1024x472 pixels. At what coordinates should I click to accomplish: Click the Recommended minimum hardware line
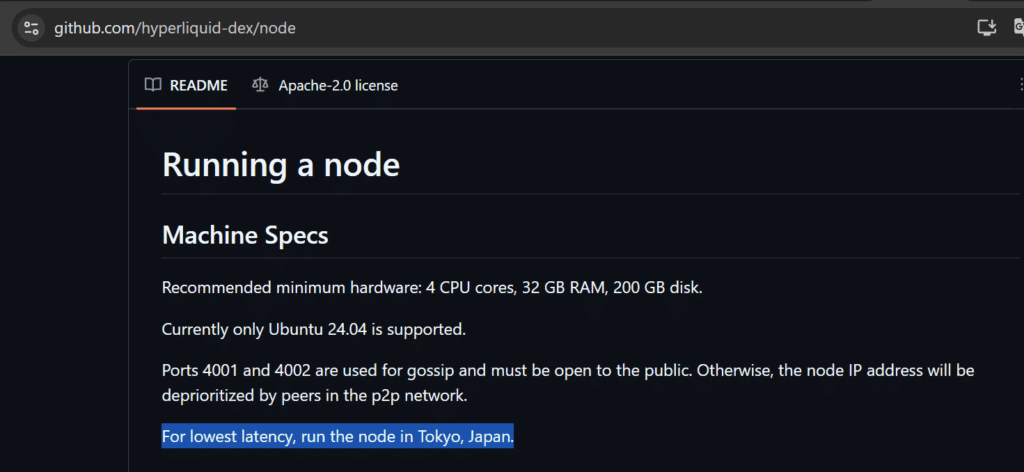click(432, 288)
